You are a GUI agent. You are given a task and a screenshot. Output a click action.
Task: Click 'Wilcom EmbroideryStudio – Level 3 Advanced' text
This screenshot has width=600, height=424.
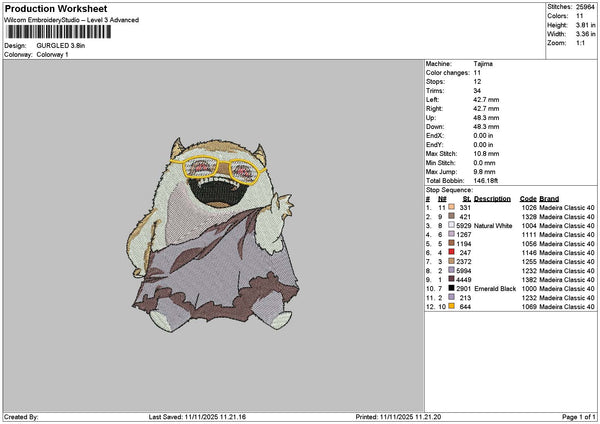click(x=71, y=20)
